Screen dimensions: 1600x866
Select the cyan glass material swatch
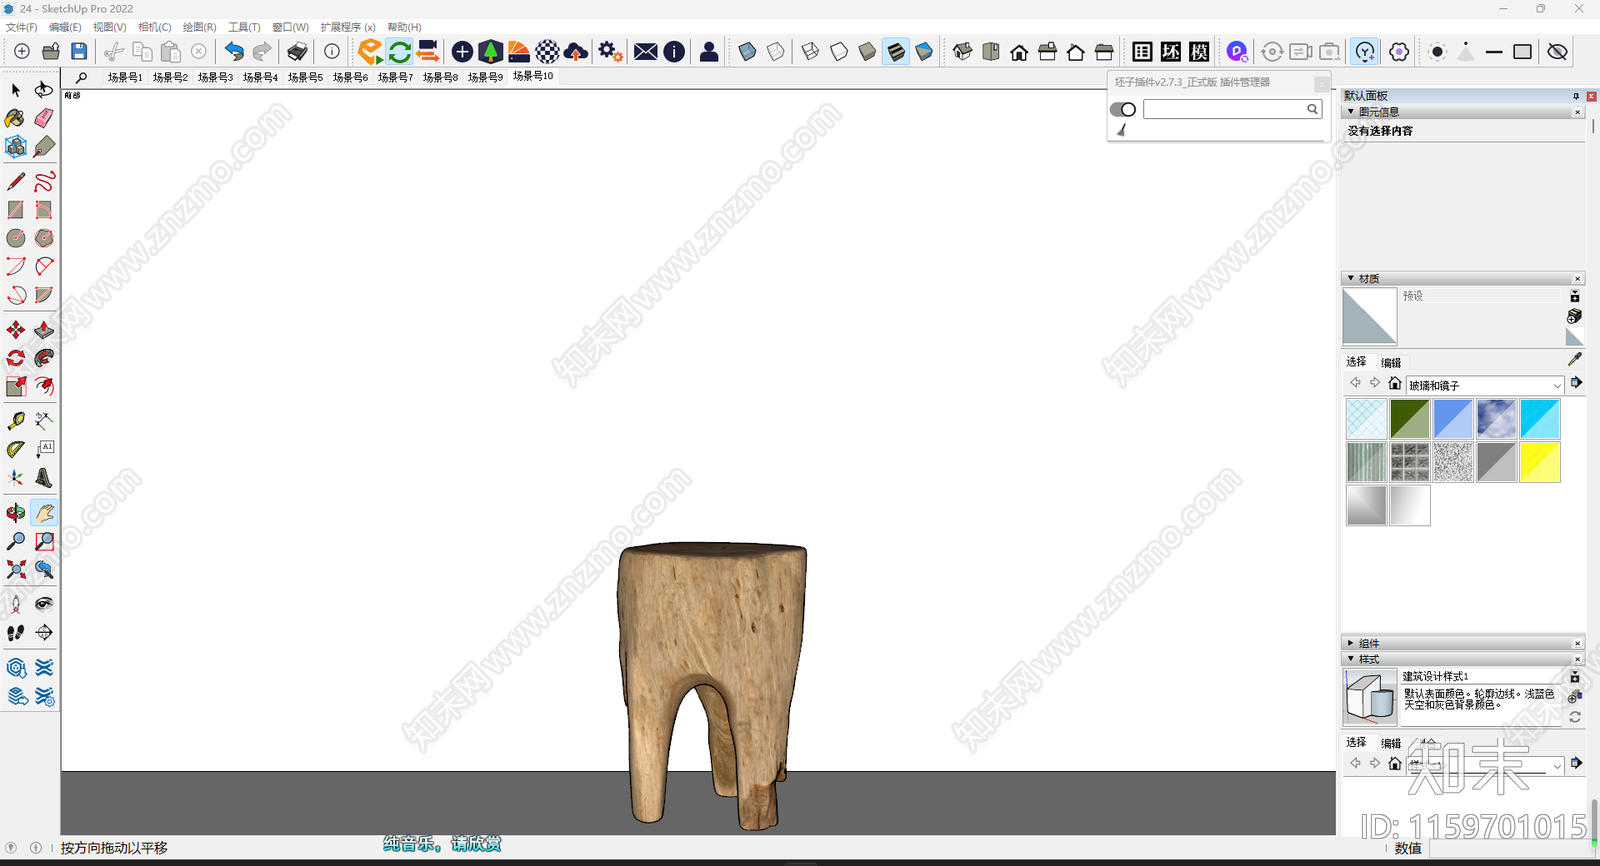click(1540, 419)
